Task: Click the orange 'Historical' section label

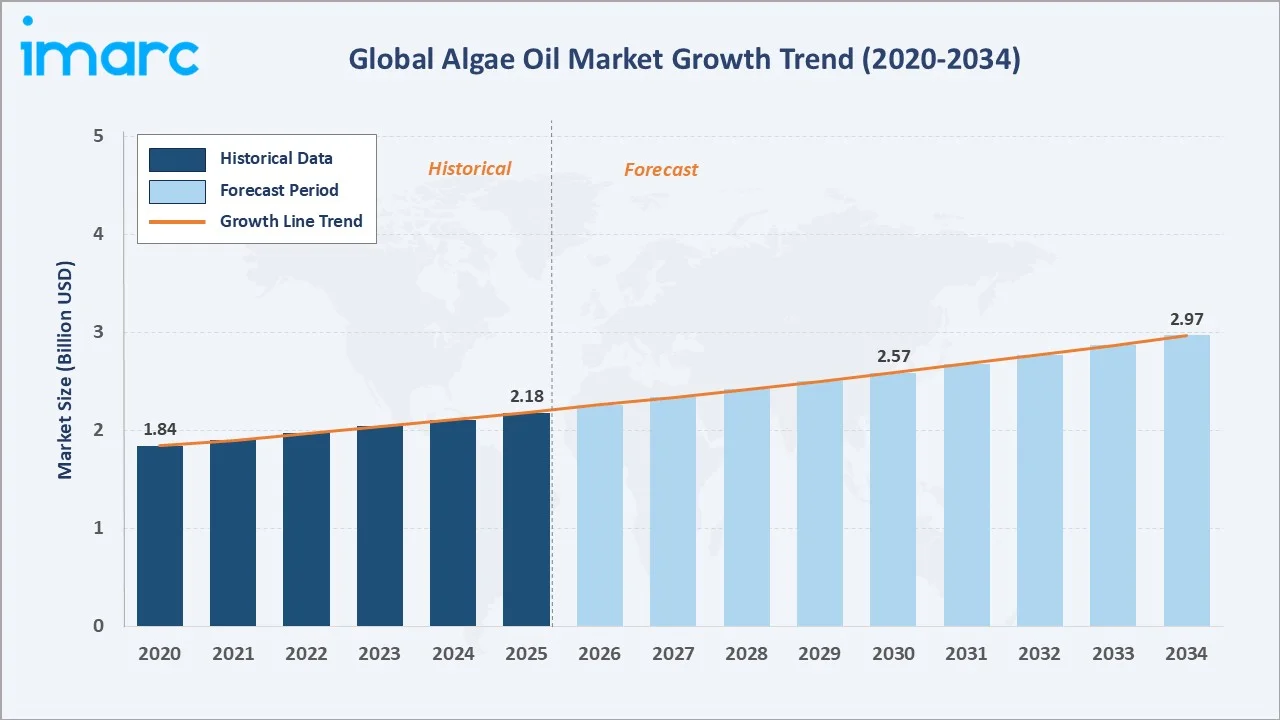Action: click(470, 168)
